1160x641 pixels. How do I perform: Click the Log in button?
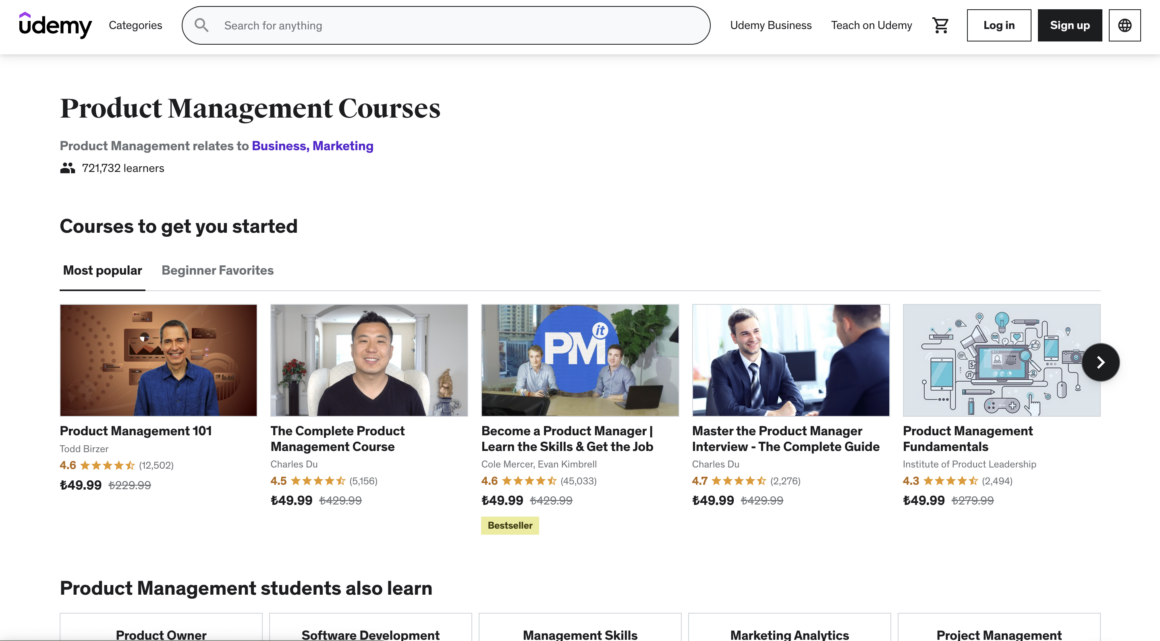pos(998,25)
